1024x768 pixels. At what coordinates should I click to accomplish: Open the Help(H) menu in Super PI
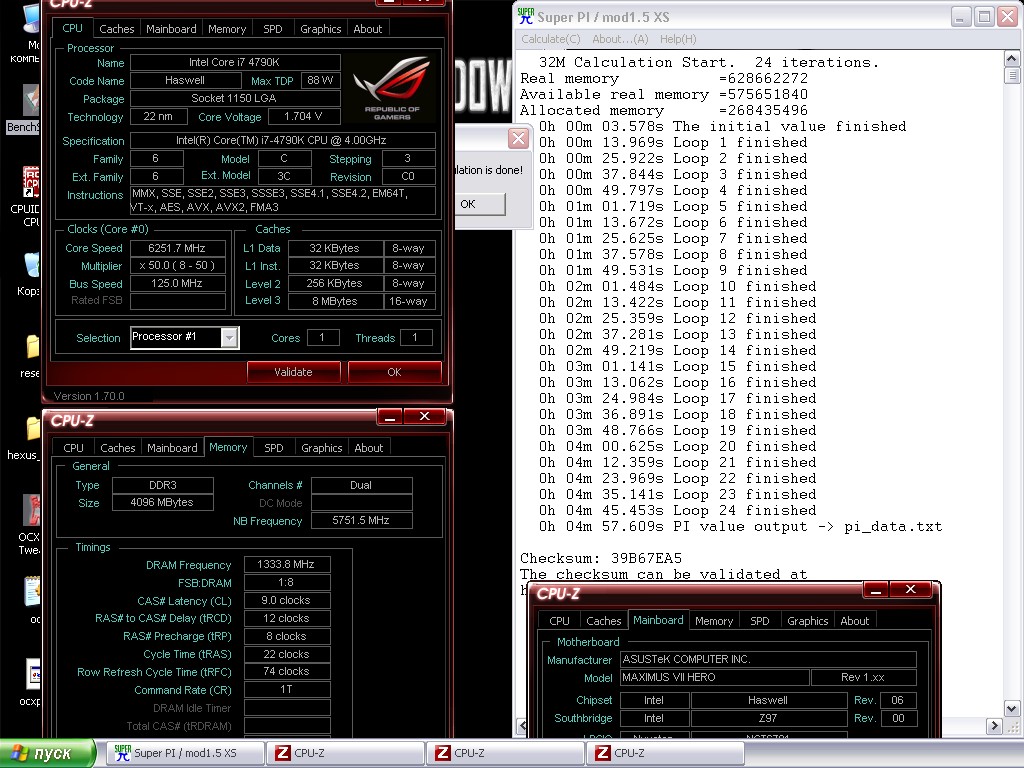[678, 39]
